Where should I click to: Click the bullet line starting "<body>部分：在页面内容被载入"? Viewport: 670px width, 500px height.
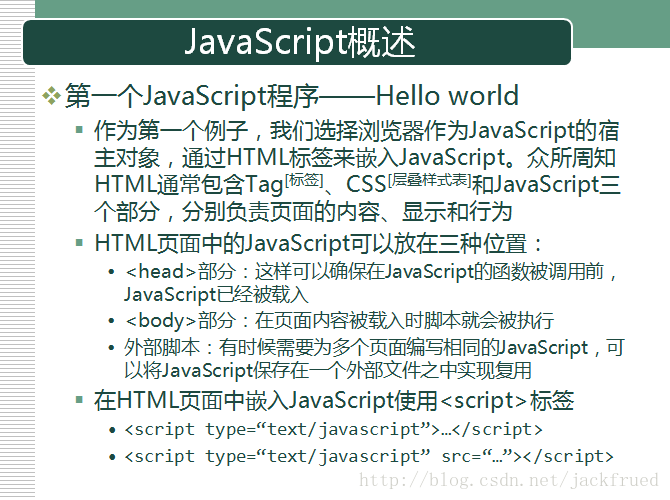[340, 321]
